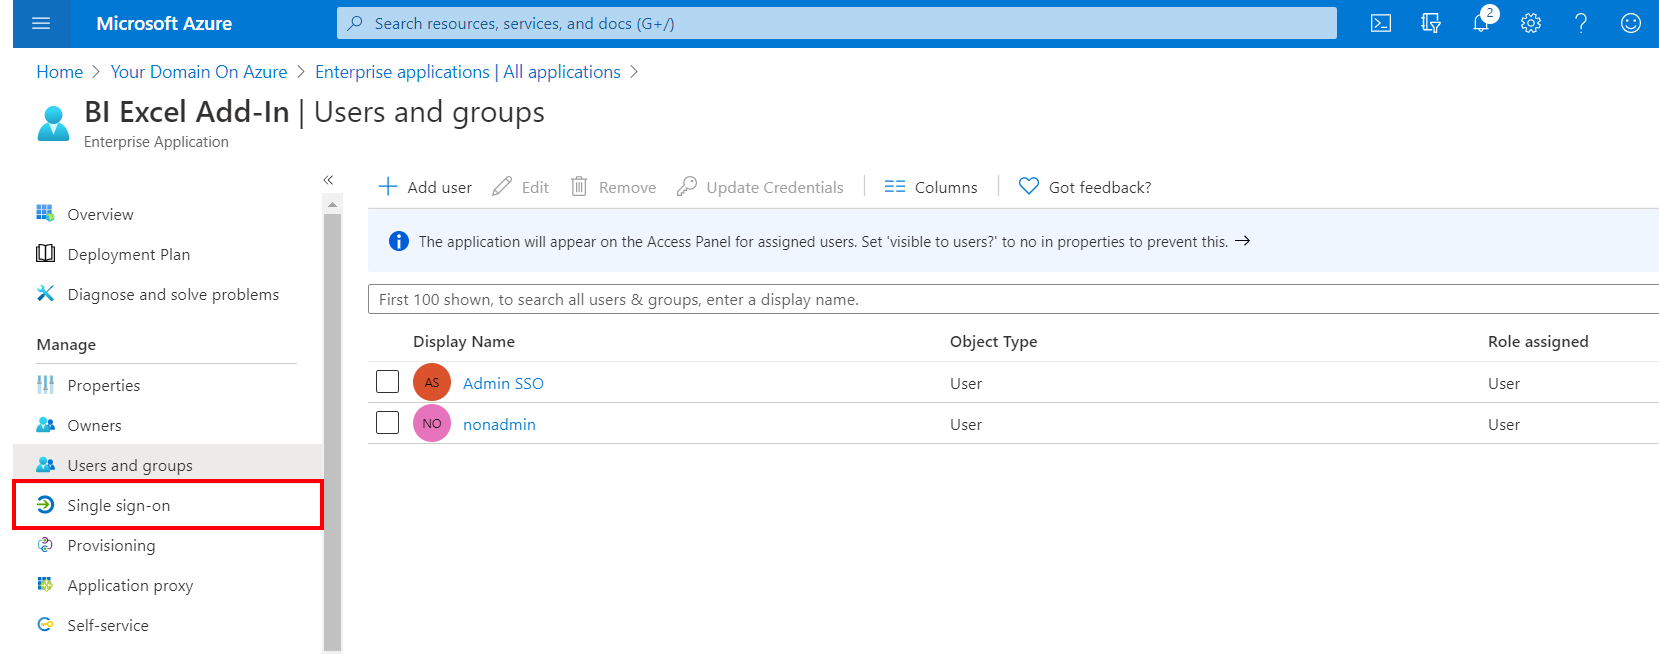Click the Owners people icon
Image resolution: width=1659 pixels, height=654 pixels.
[x=45, y=424]
